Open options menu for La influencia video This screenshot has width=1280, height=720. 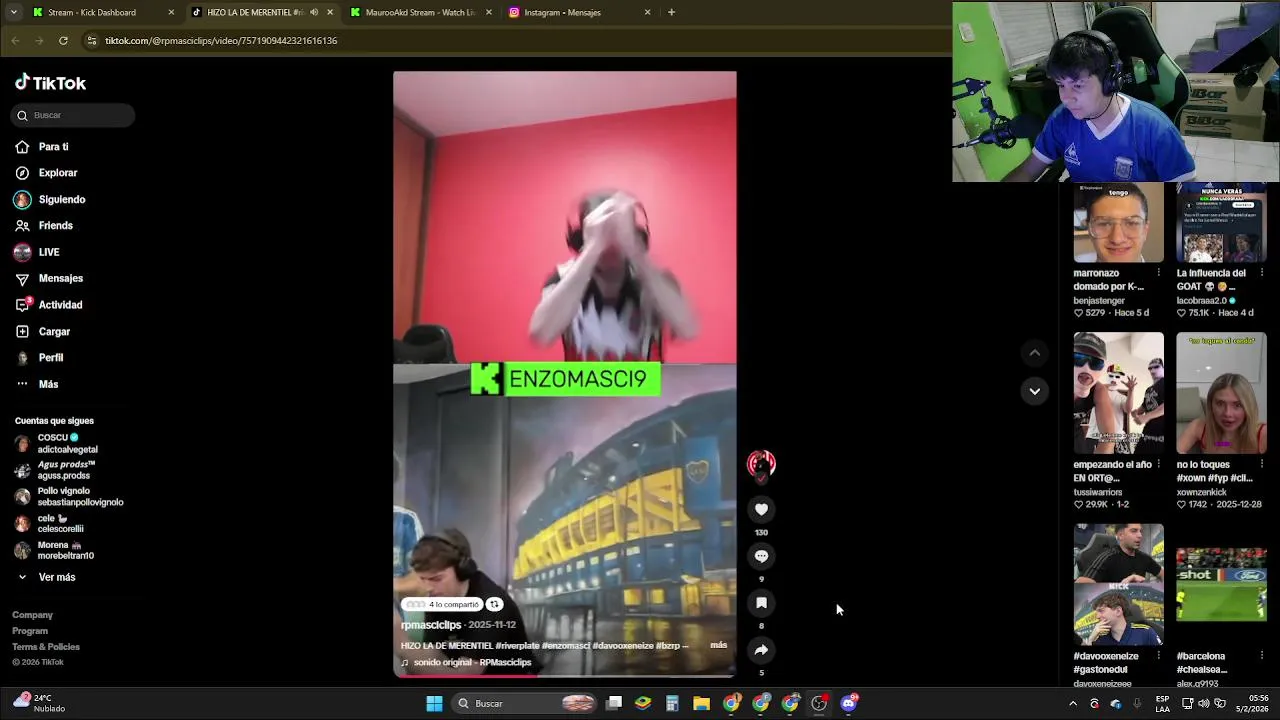(1261, 272)
